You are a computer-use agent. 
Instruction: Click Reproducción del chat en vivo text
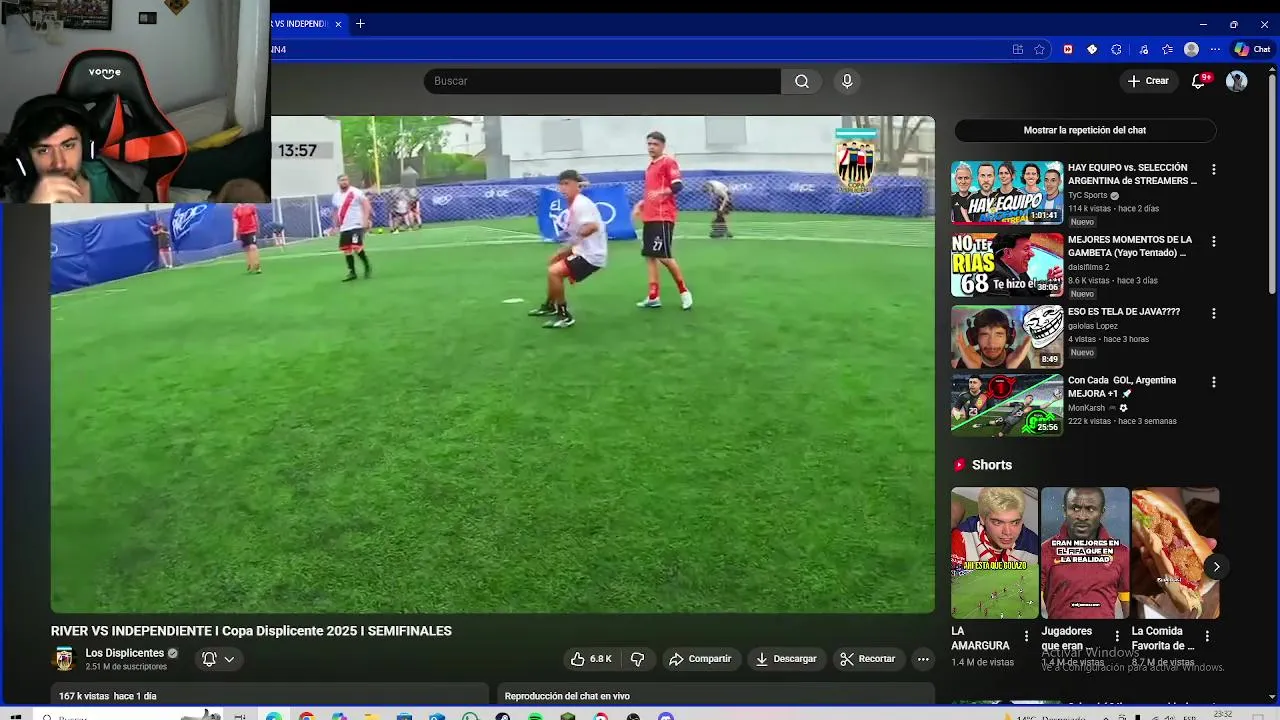pyautogui.click(x=567, y=696)
